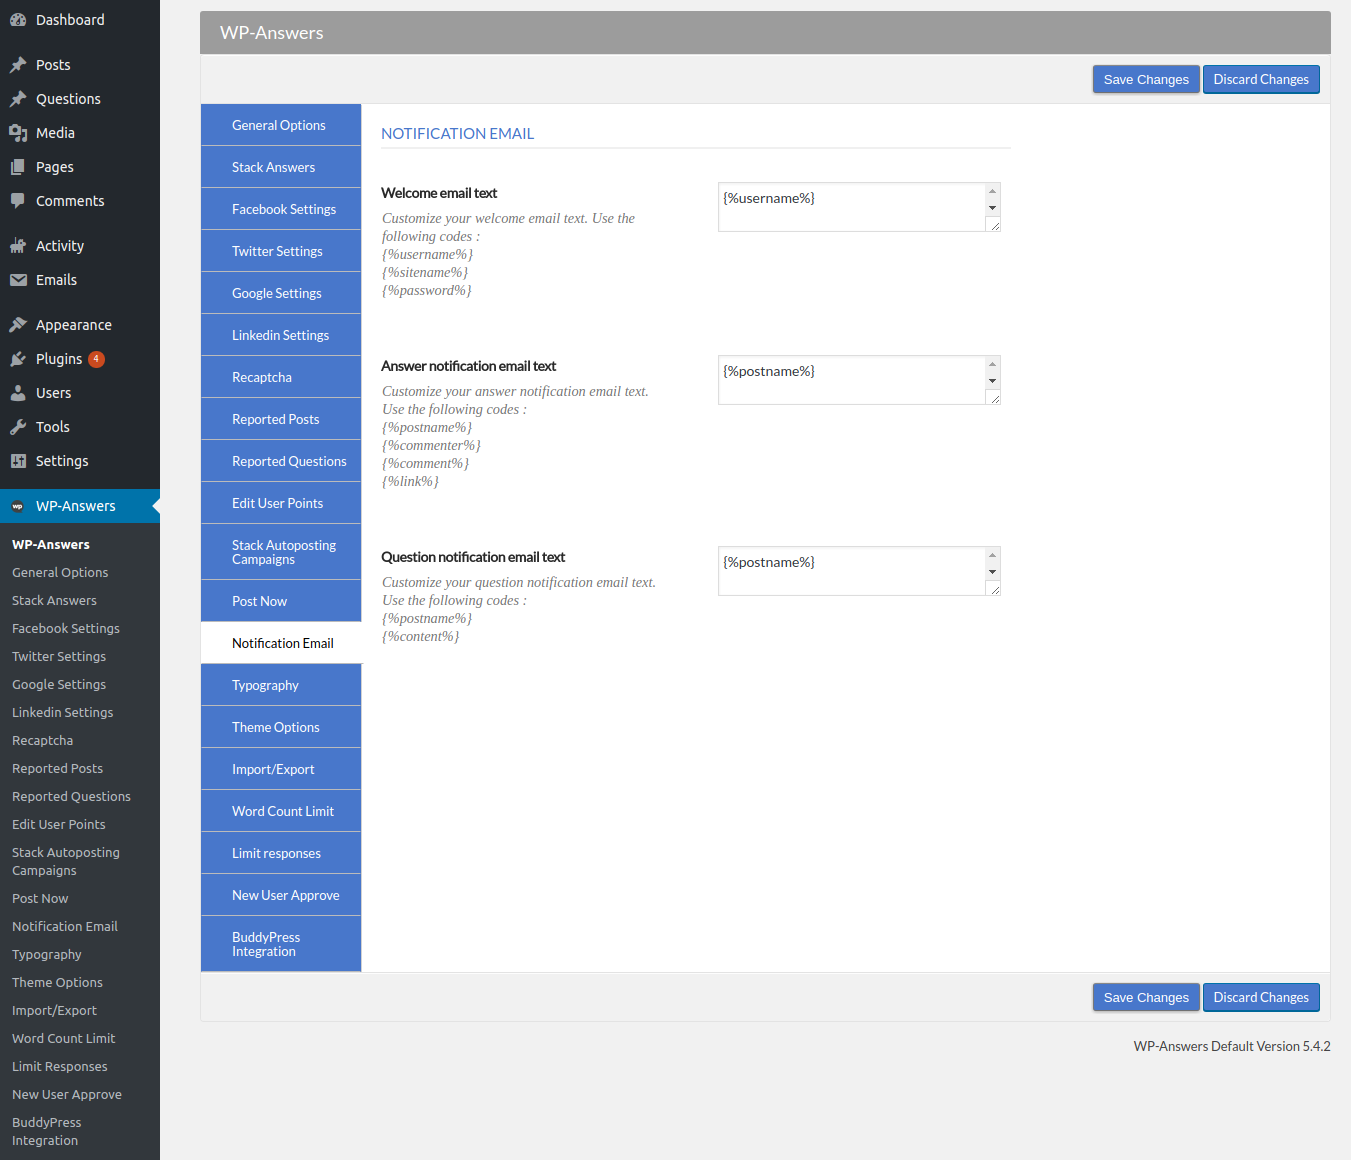The width and height of the screenshot is (1351, 1160).
Task: Open the Reported Questions tab
Action: (281, 461)
